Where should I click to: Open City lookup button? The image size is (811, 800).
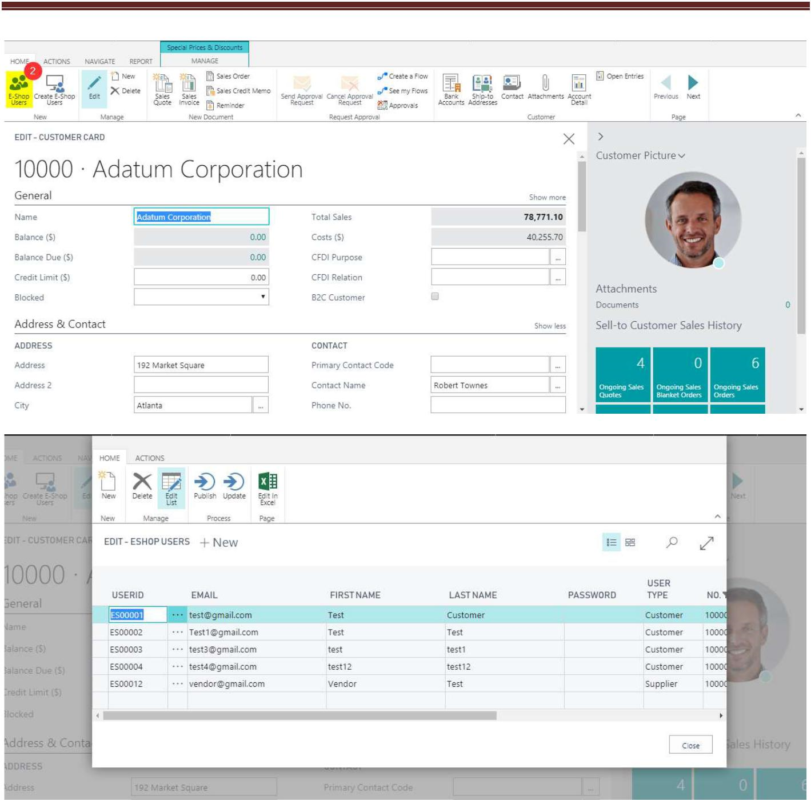coord(261,405)
